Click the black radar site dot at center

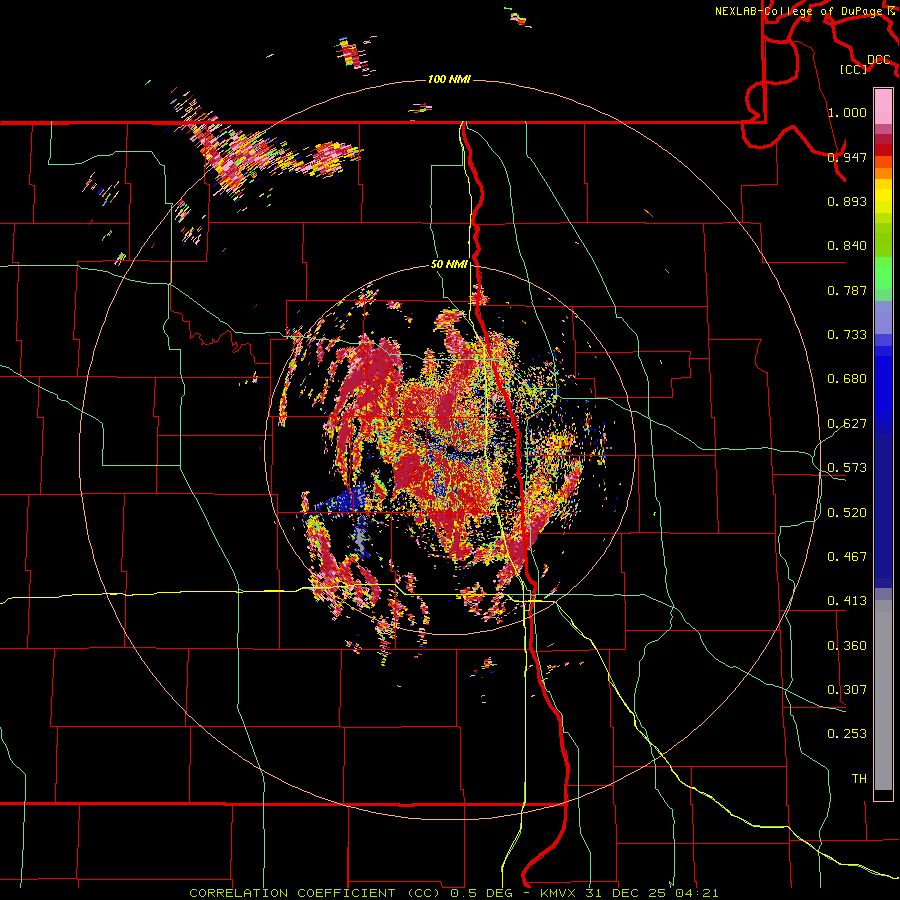pyautogui.click(x=451, y=449)
